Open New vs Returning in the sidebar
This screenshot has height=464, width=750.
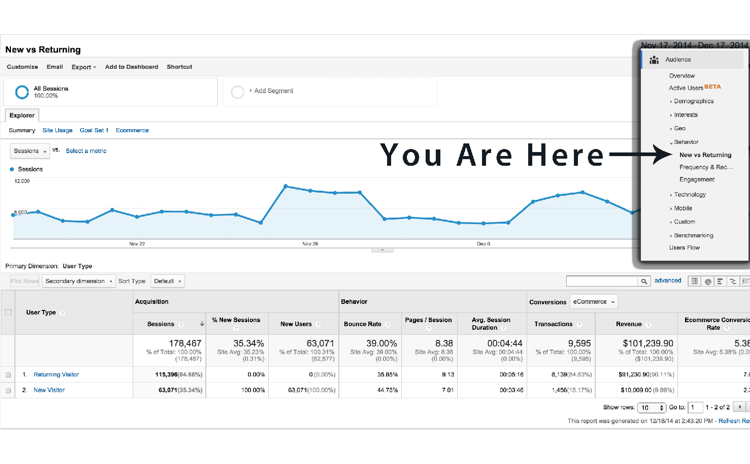(706, 155)
